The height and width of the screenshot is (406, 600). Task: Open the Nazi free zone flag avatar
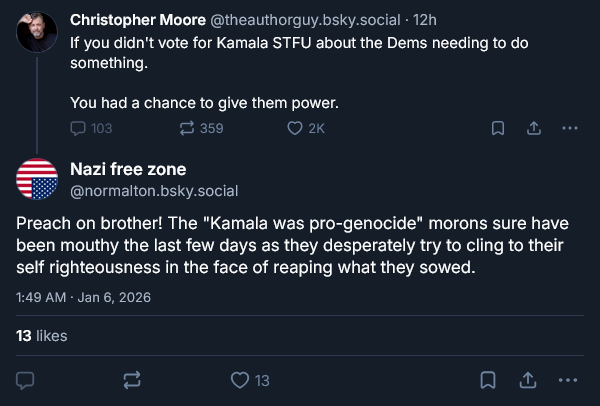pos(38,178)
